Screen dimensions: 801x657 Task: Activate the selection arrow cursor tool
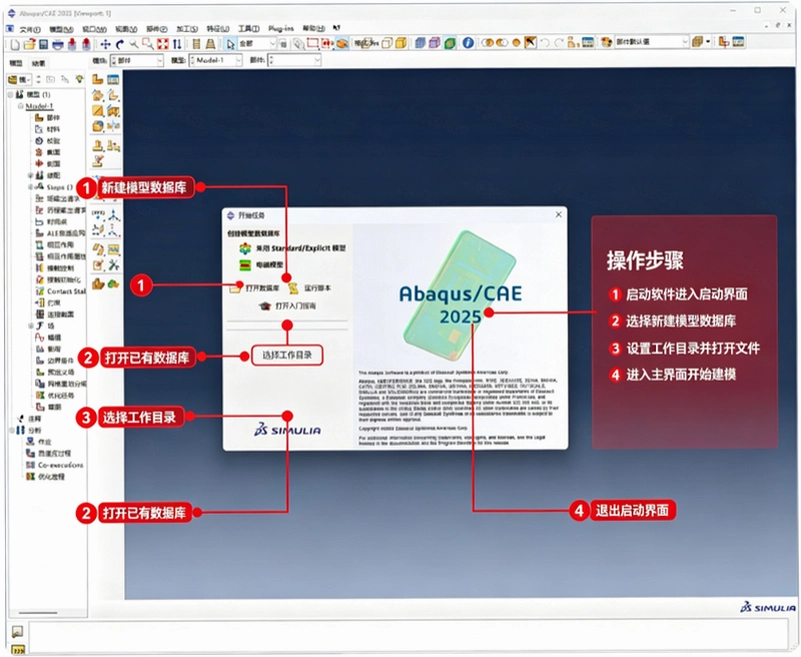(230, 44)
